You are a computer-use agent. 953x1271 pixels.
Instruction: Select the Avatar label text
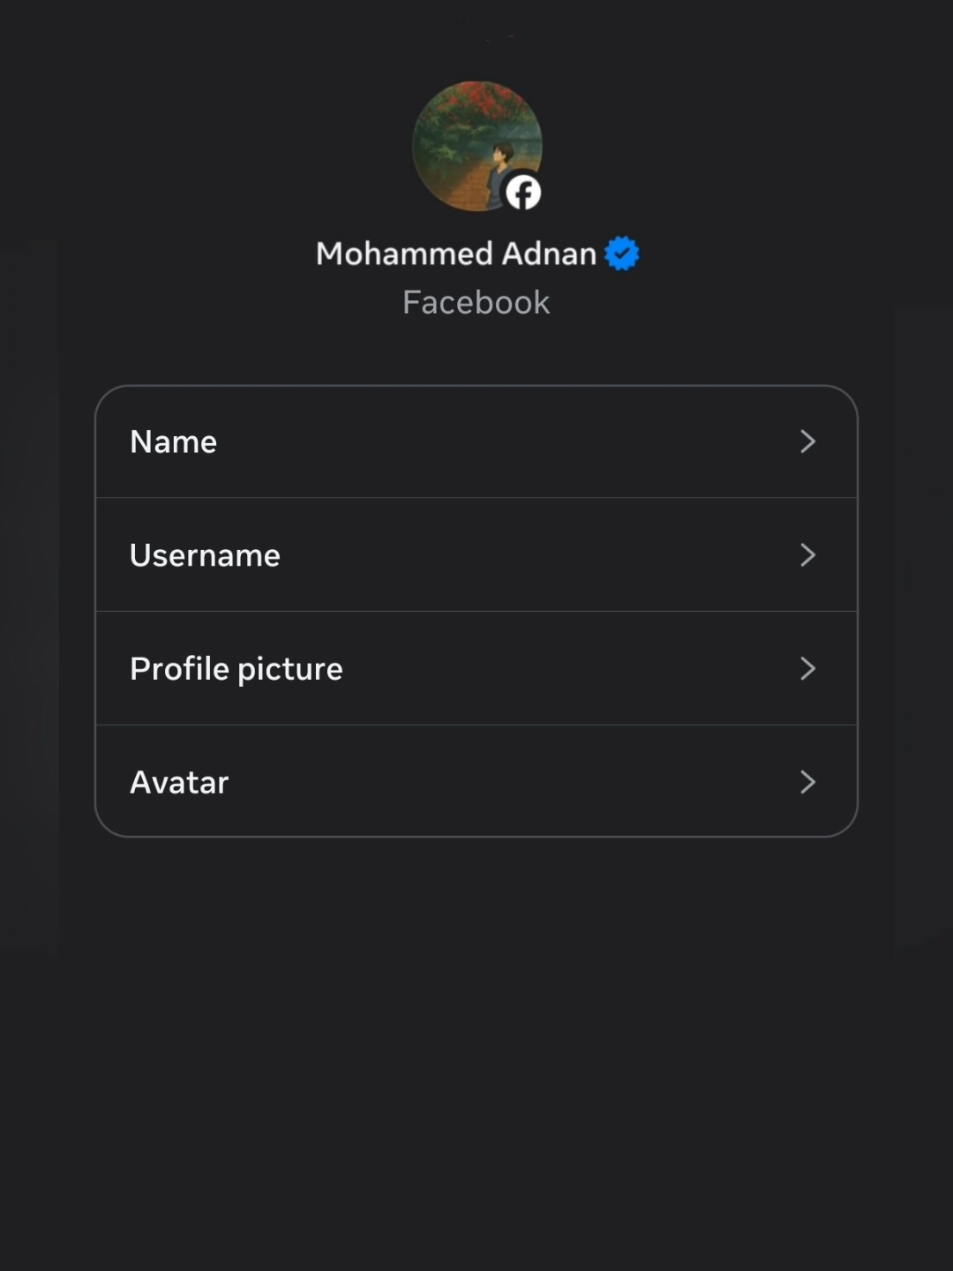(x=179, y=782)
